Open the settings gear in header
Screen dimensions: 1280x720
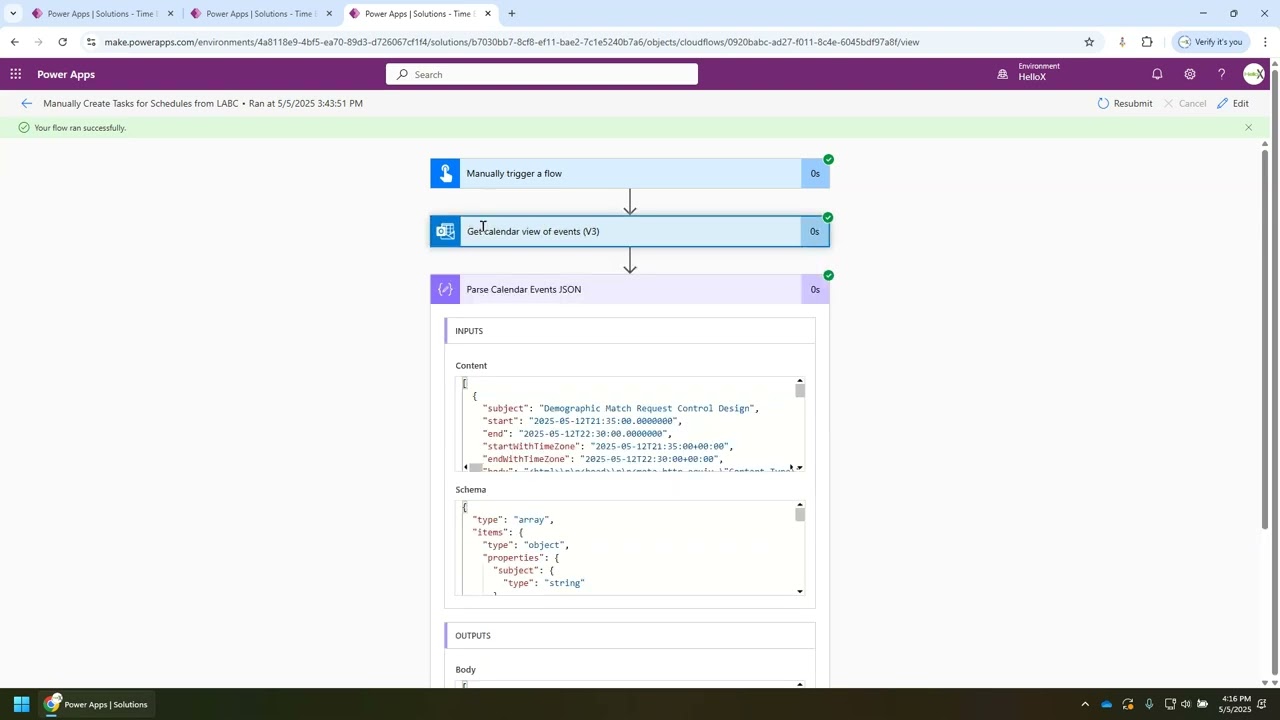click(x=1189, y=74)
